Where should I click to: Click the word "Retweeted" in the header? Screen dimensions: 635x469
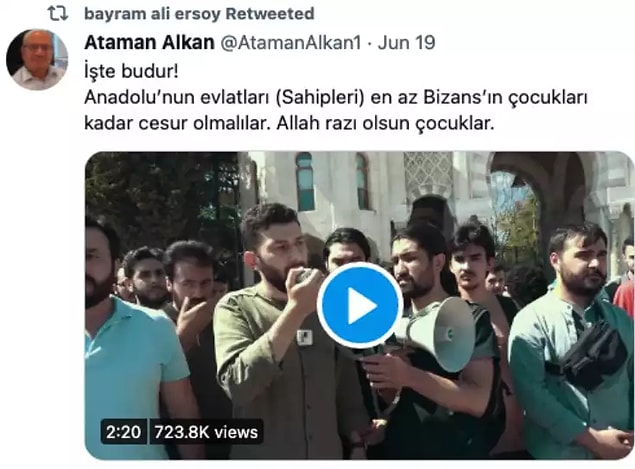(270, 14)
